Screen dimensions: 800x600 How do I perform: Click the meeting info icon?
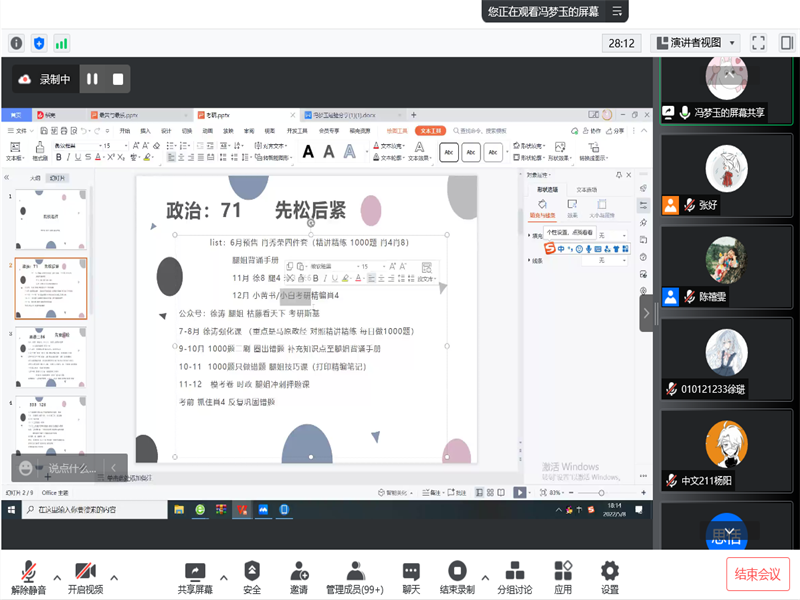pos(16,43)
